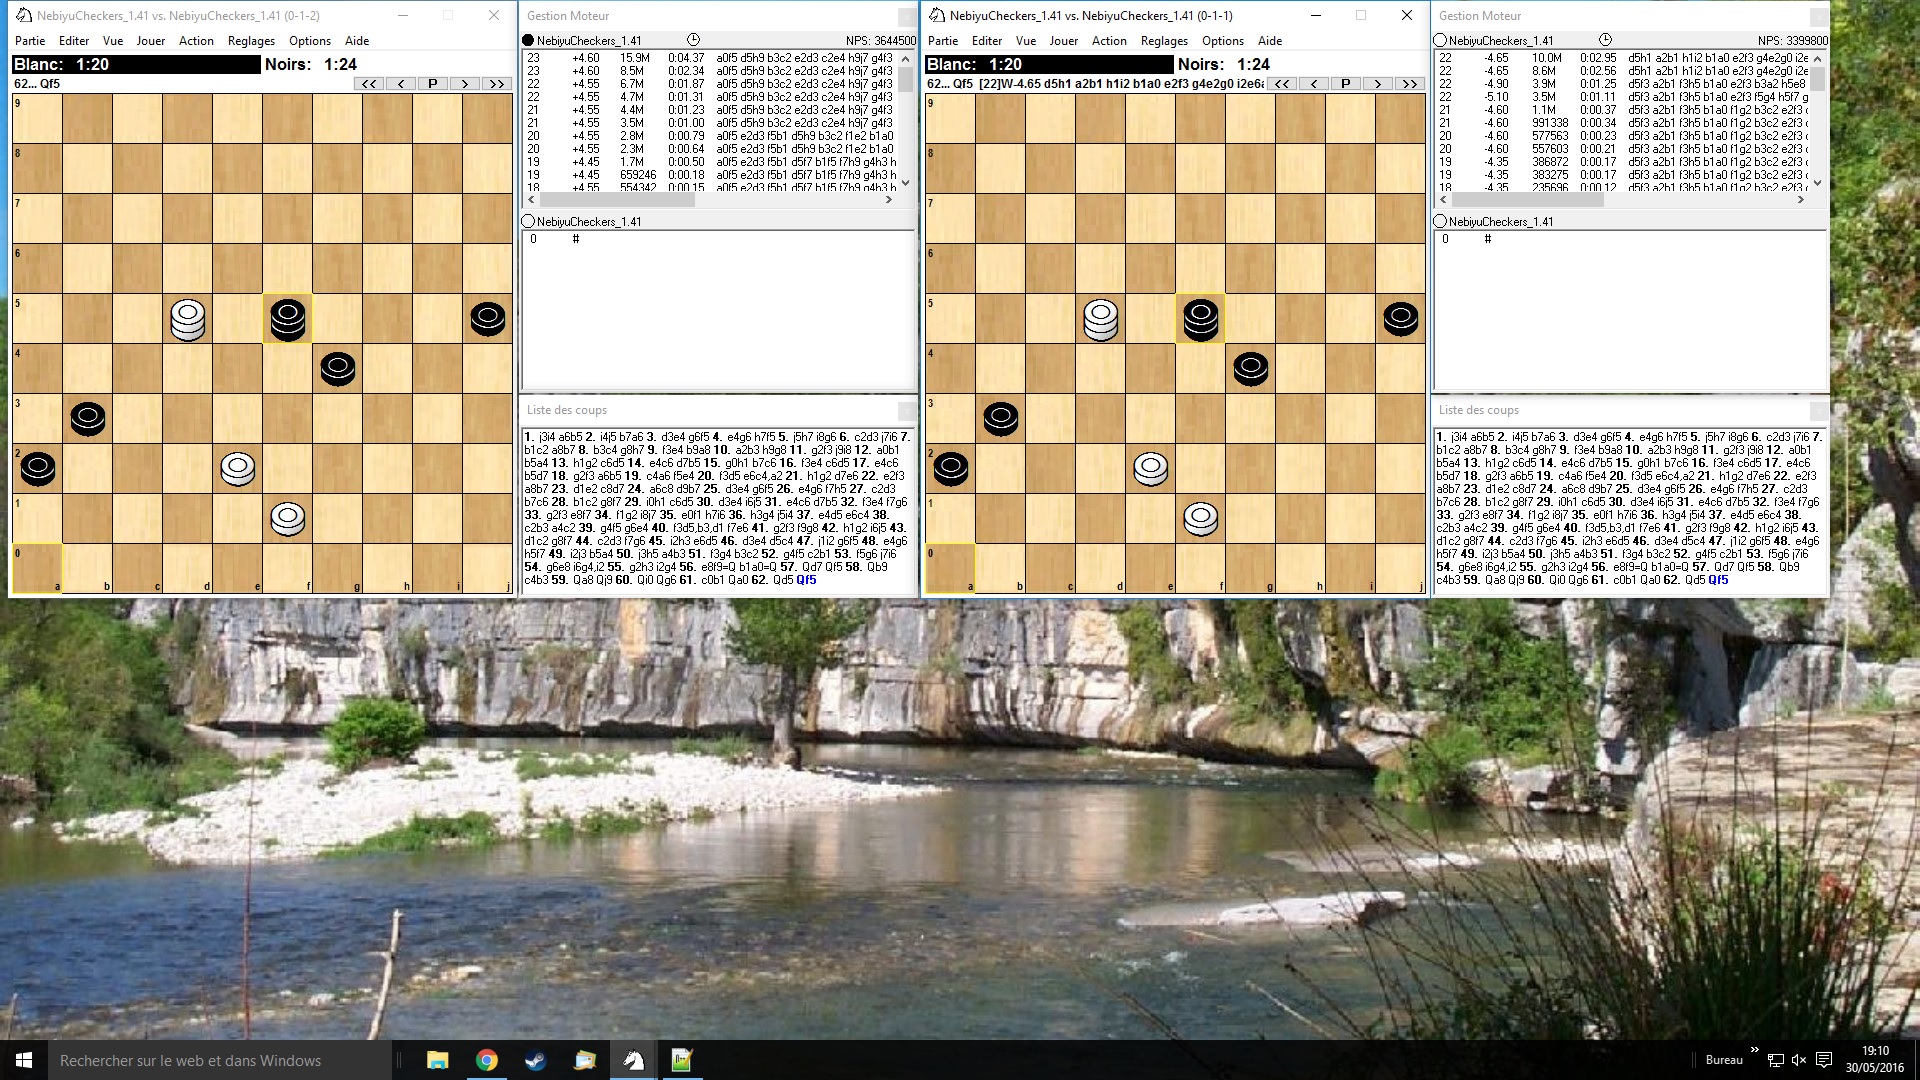Go to first move in left board
The image size is (1920, 1080).
[369, 84]
